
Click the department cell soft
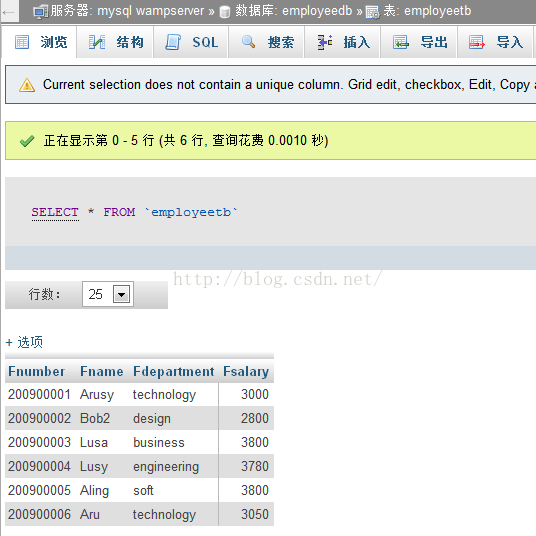point(143,490)
